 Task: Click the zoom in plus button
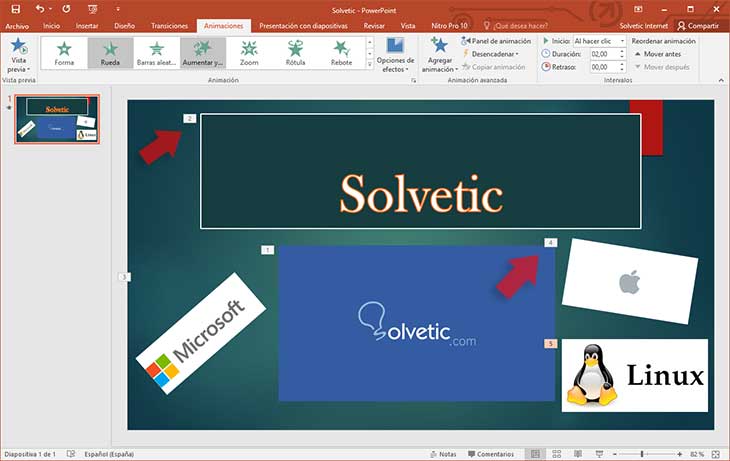click(680, 454)
